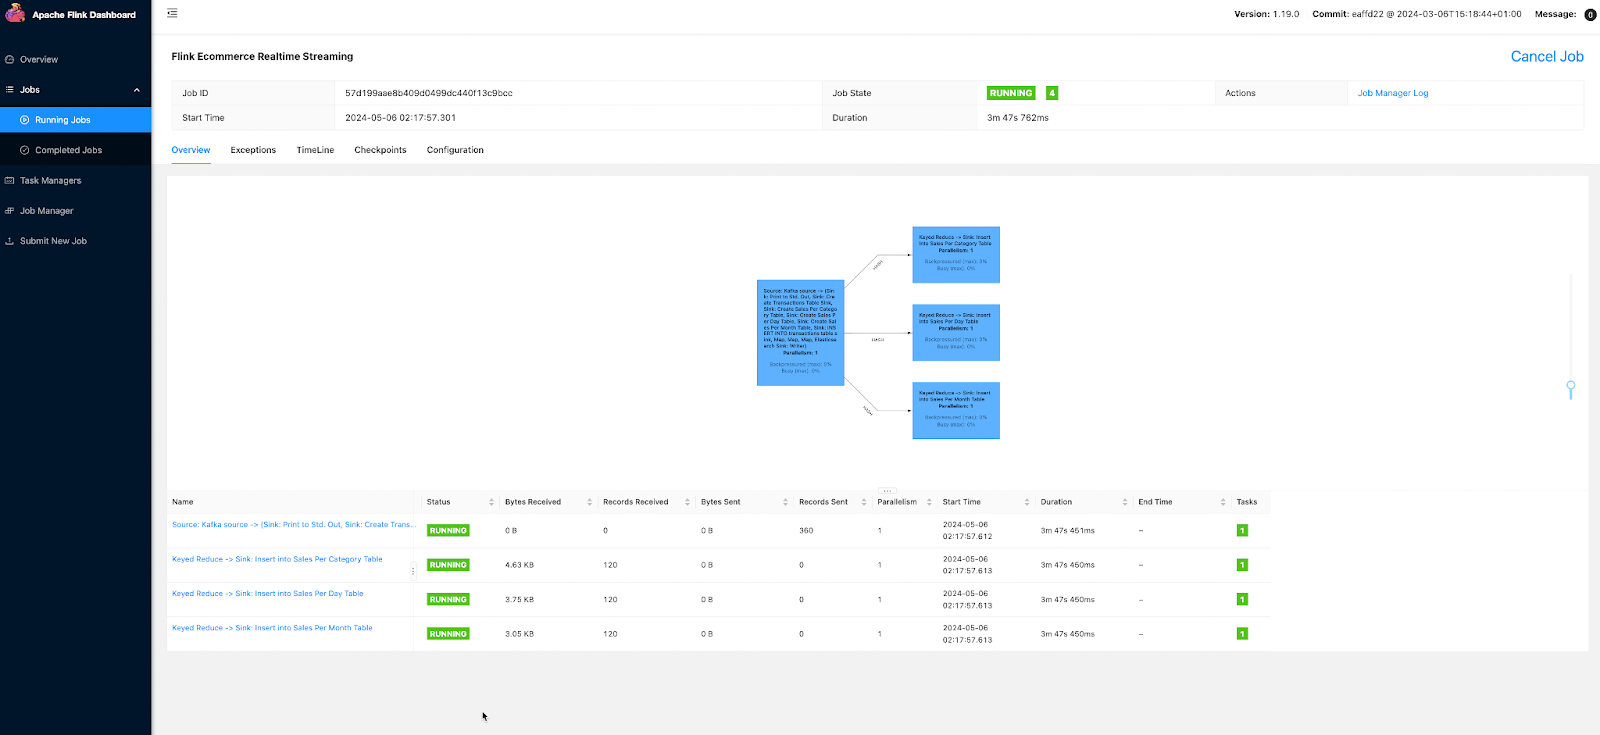Viewport: 1600px width, 735px height.
Task: Open Insert into Sales Per Month Table link
Action: point(272,628)
